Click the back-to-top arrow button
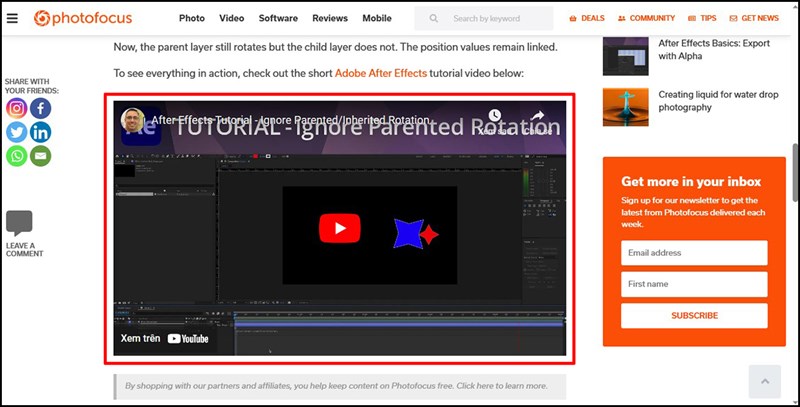 [765, 381]
